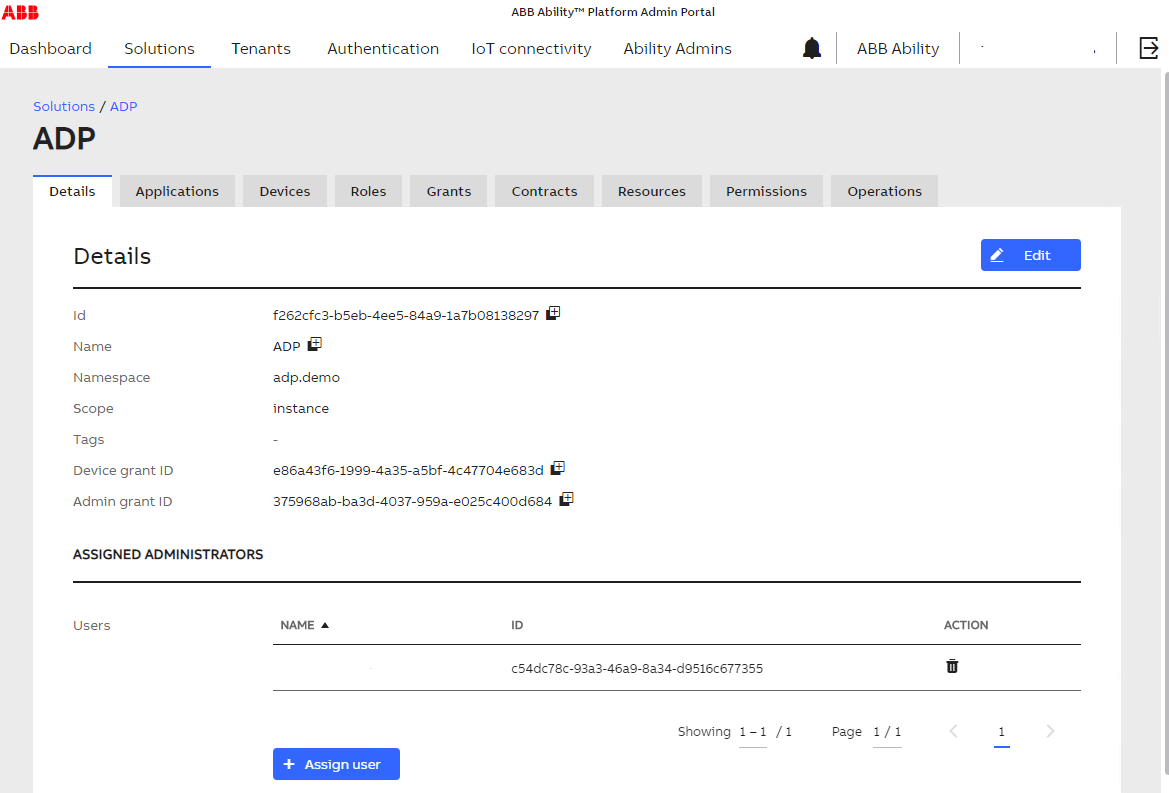Go to previous page chevron
This screenshot has width=1169, height=793.
[x=954, y=731]
